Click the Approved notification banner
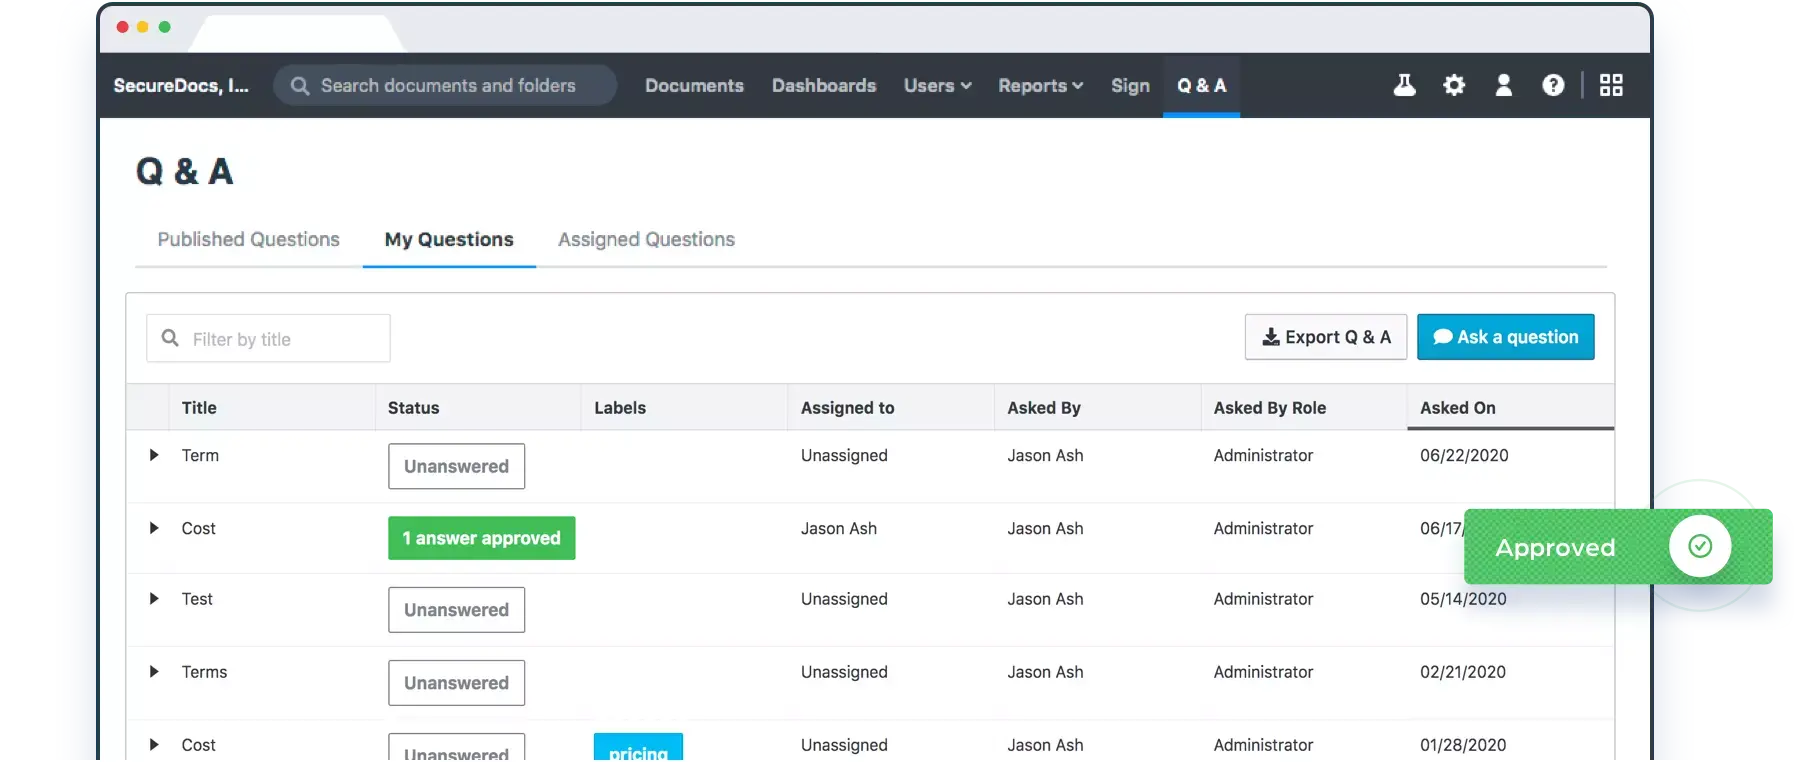This screenshot has width=1796, height=762. [x=1618, y=547]
